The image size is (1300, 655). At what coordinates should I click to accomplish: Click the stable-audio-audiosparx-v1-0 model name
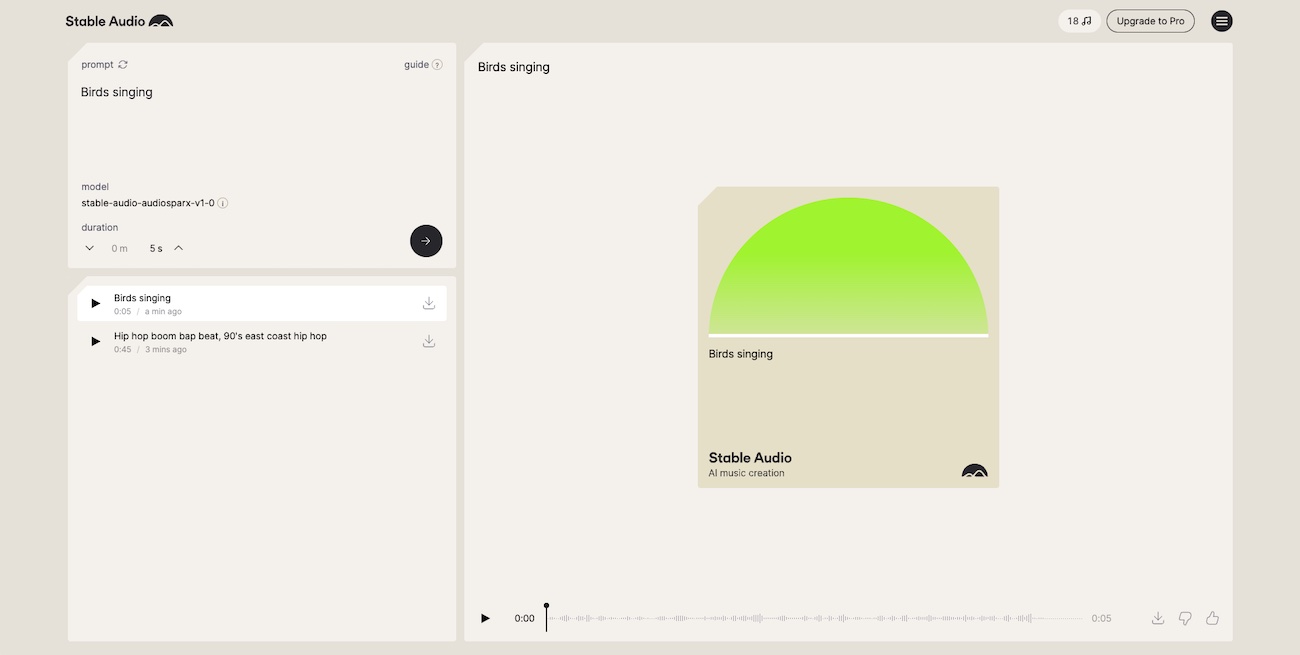148,203
